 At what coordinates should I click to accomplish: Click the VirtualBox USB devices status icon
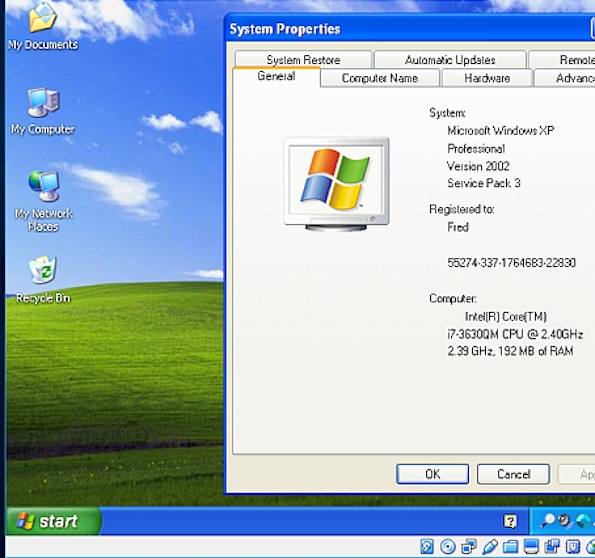490,547
